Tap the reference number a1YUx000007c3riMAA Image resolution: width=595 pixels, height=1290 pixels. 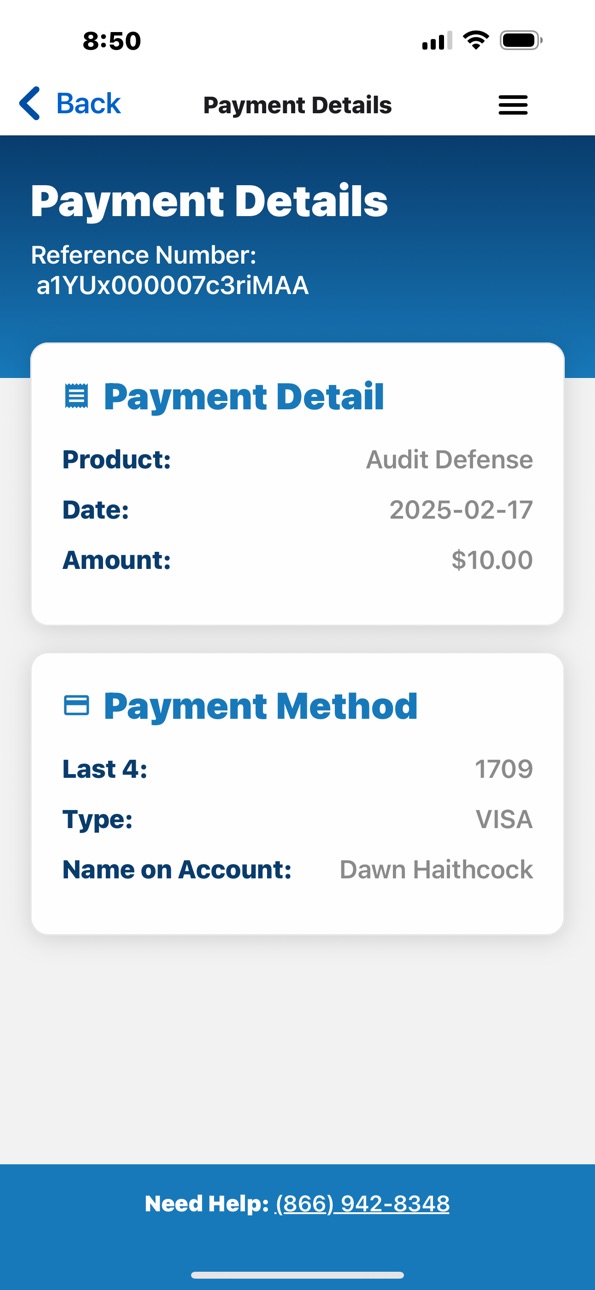click(x=172, y=286)
